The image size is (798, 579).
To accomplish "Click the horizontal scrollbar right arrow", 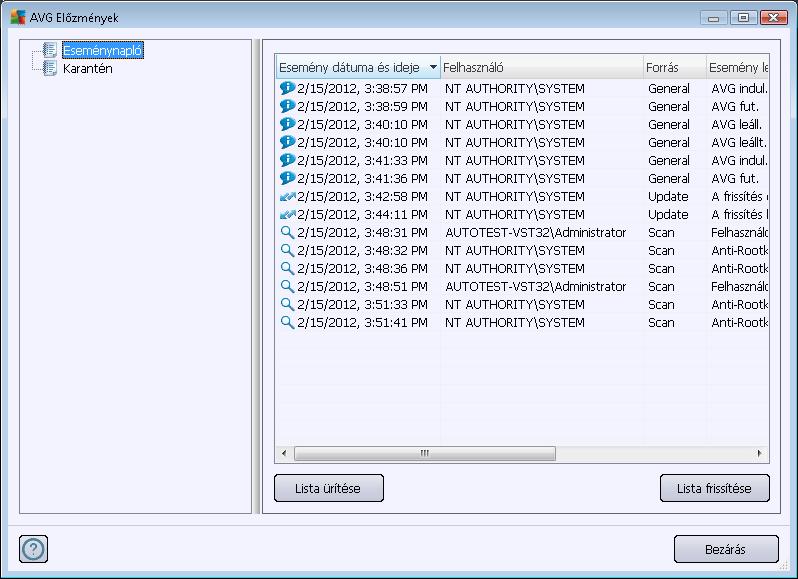I will tap(760, 453).
